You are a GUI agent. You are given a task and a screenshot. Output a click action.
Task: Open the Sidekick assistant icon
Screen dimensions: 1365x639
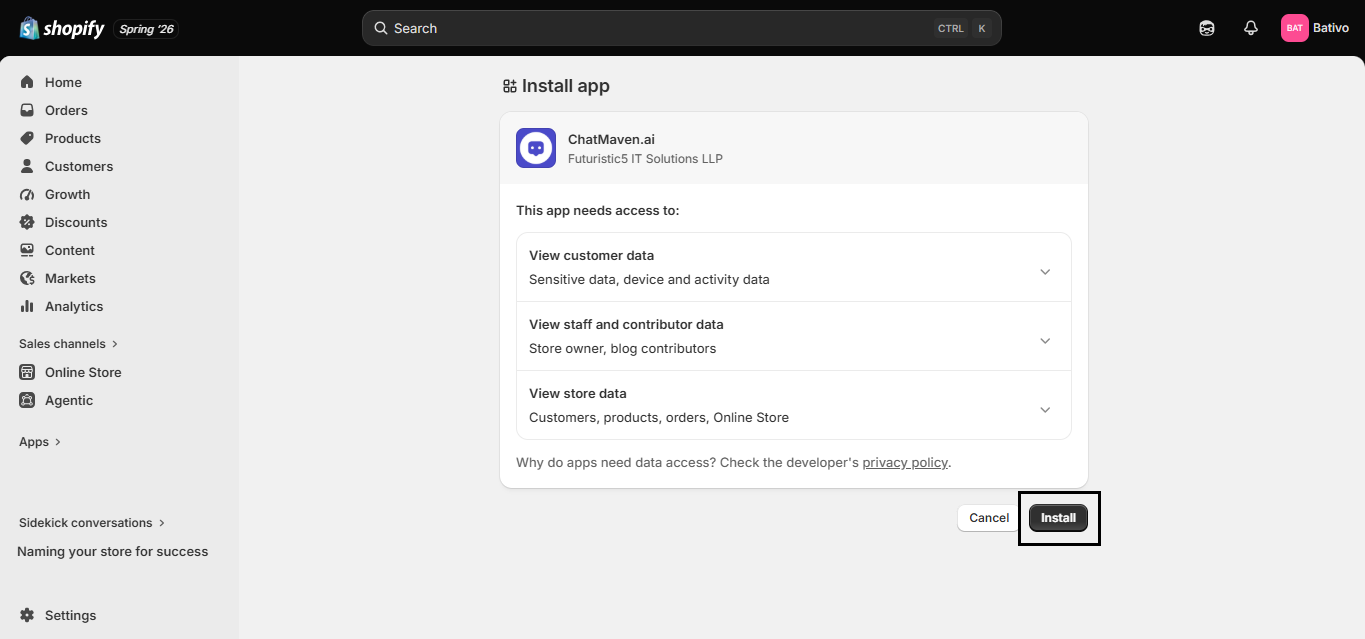click(x=1207, y=28)
